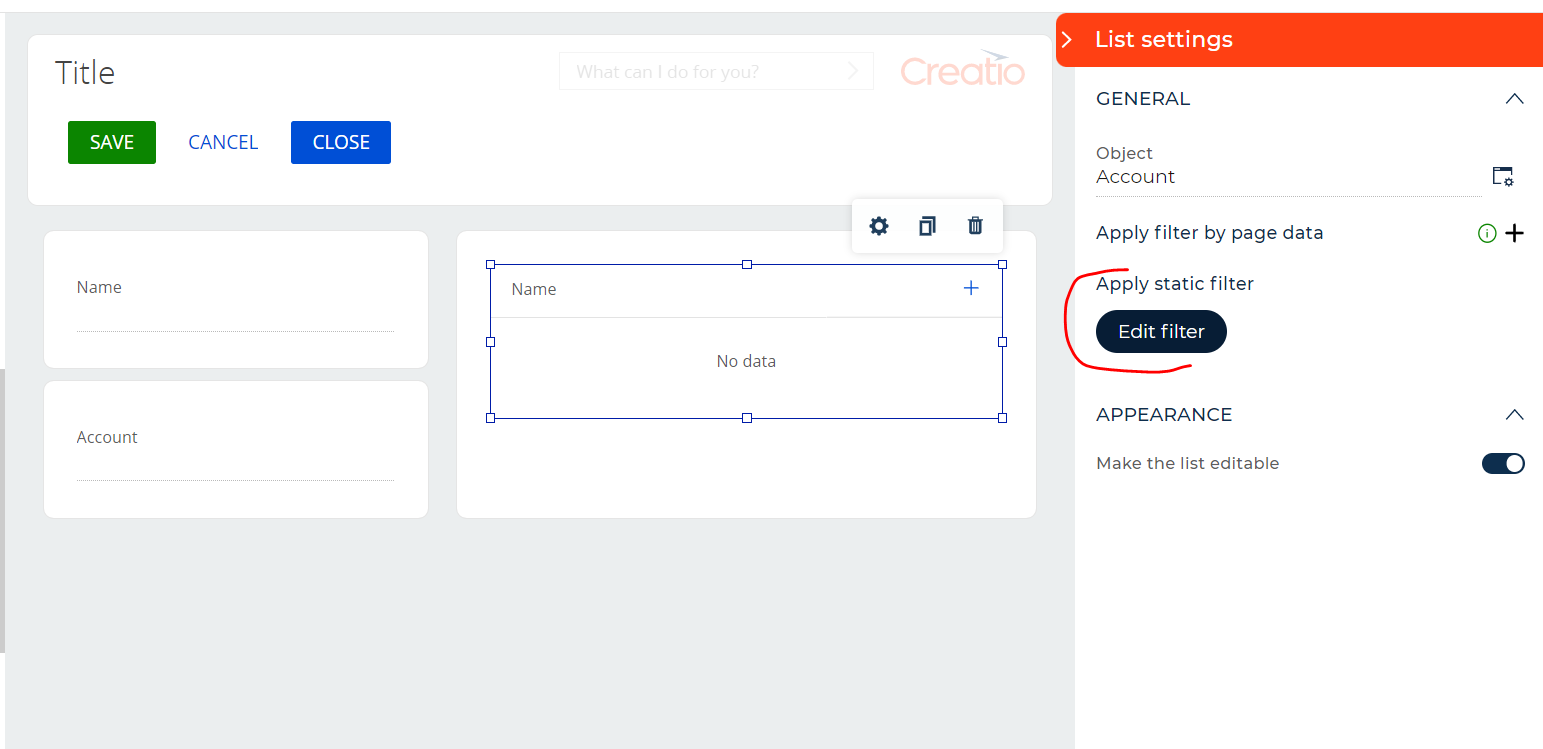Image resolution: width=1543 pixels, height=749 pixels.
Task: Collapse the GENERAL section
Action: click(1515, 99)
